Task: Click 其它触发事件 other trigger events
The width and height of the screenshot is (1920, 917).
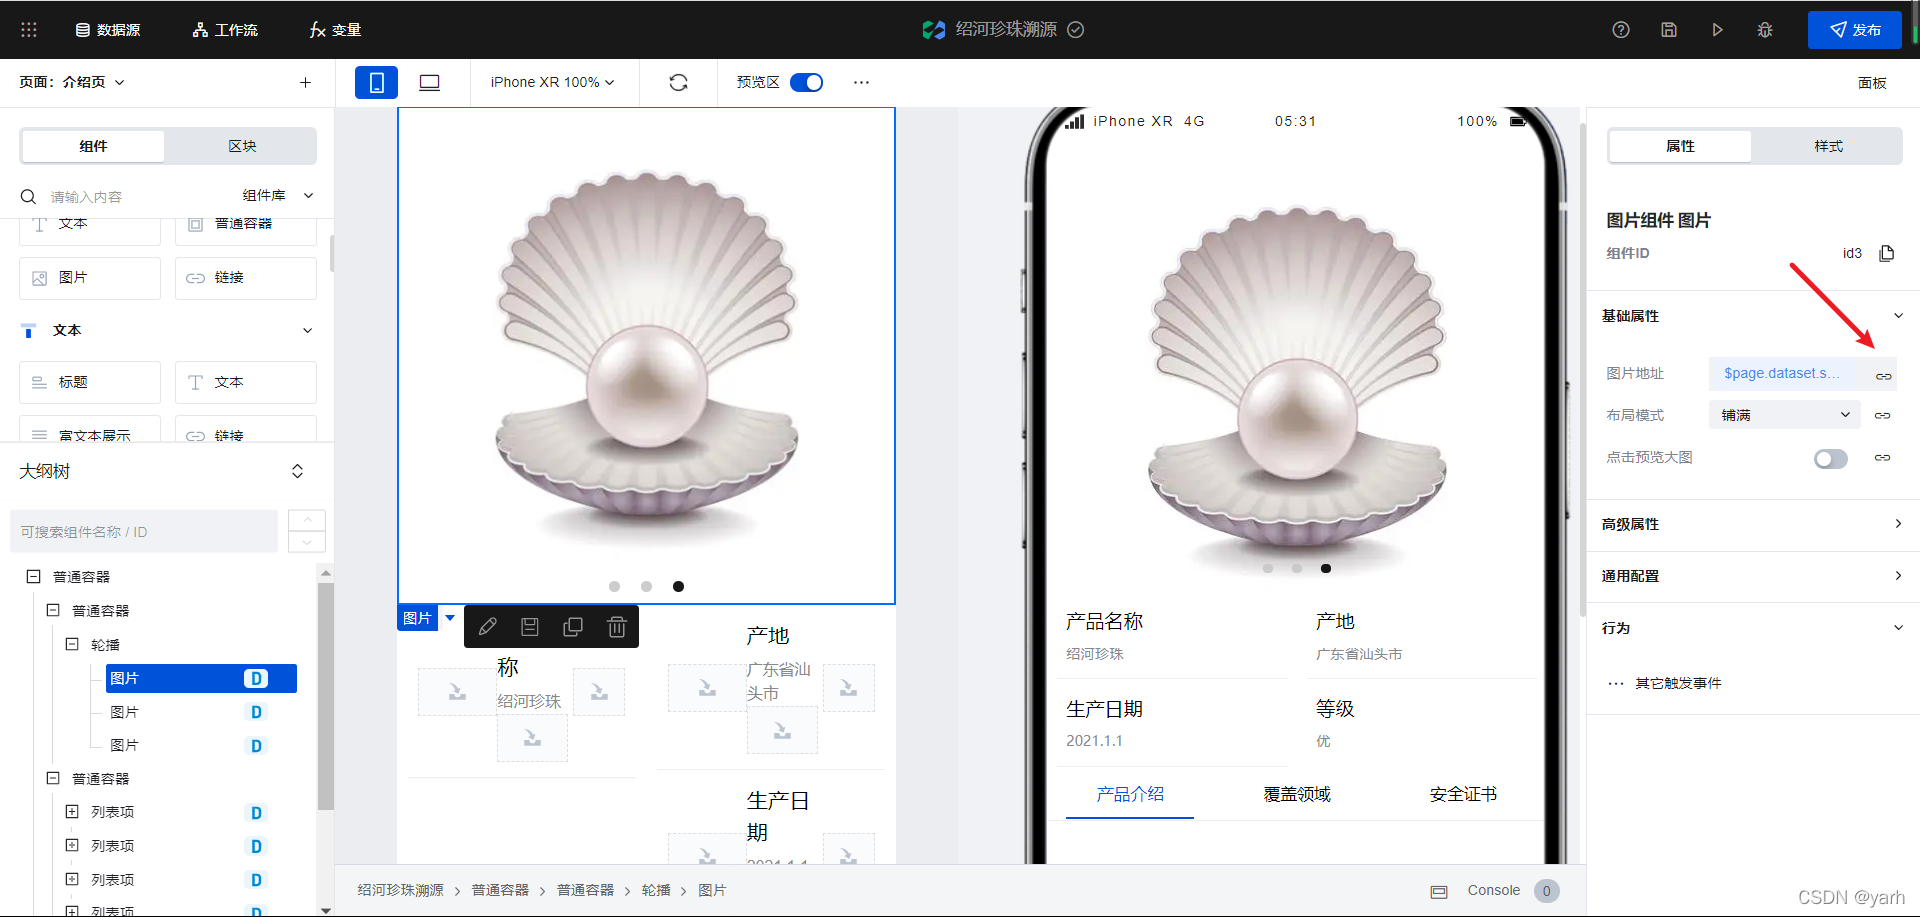Action: pyautogui.click(x=1678, y=683)
